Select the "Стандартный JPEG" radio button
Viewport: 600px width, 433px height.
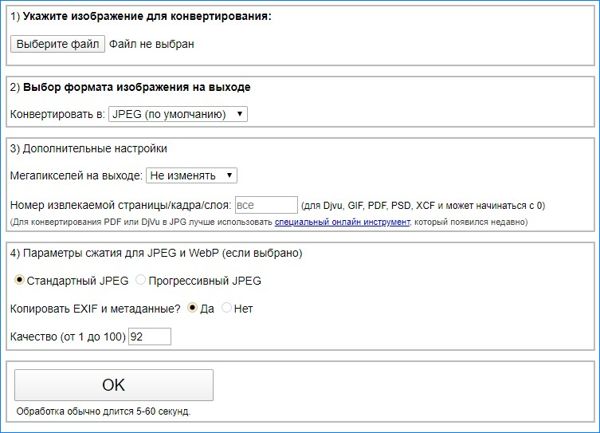click(19, 280)
